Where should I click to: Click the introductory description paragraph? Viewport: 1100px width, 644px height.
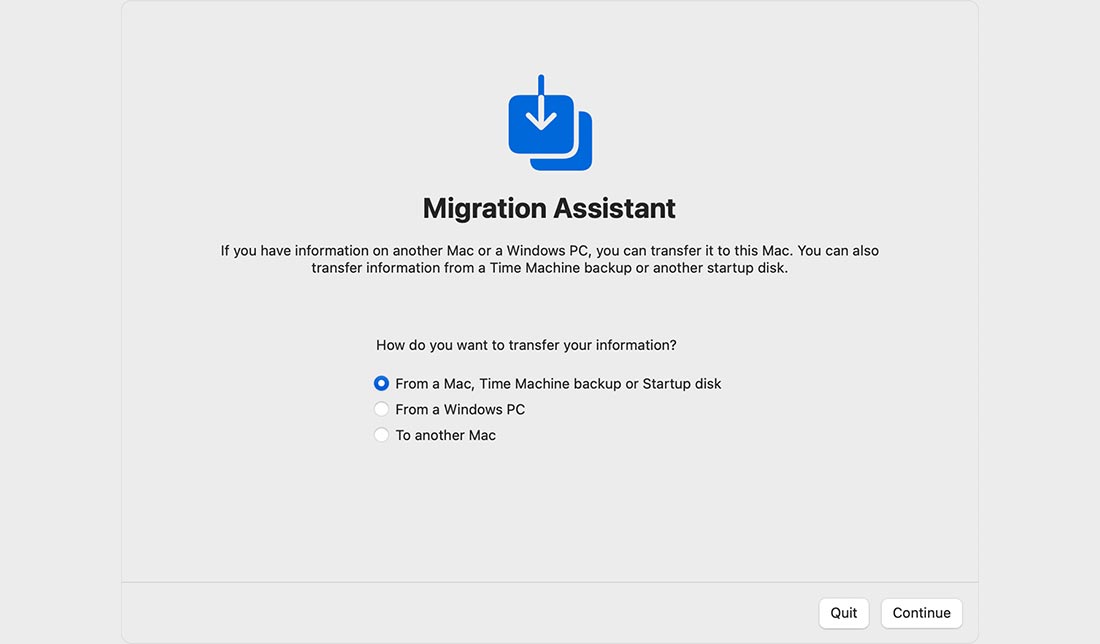point(549,259)
